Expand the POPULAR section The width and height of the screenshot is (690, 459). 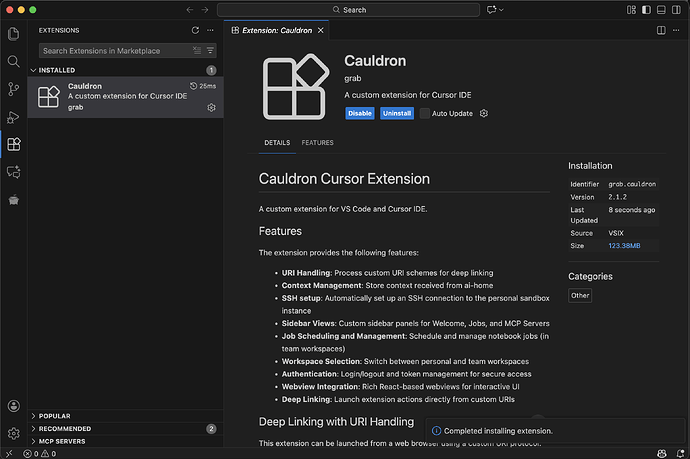54,416
